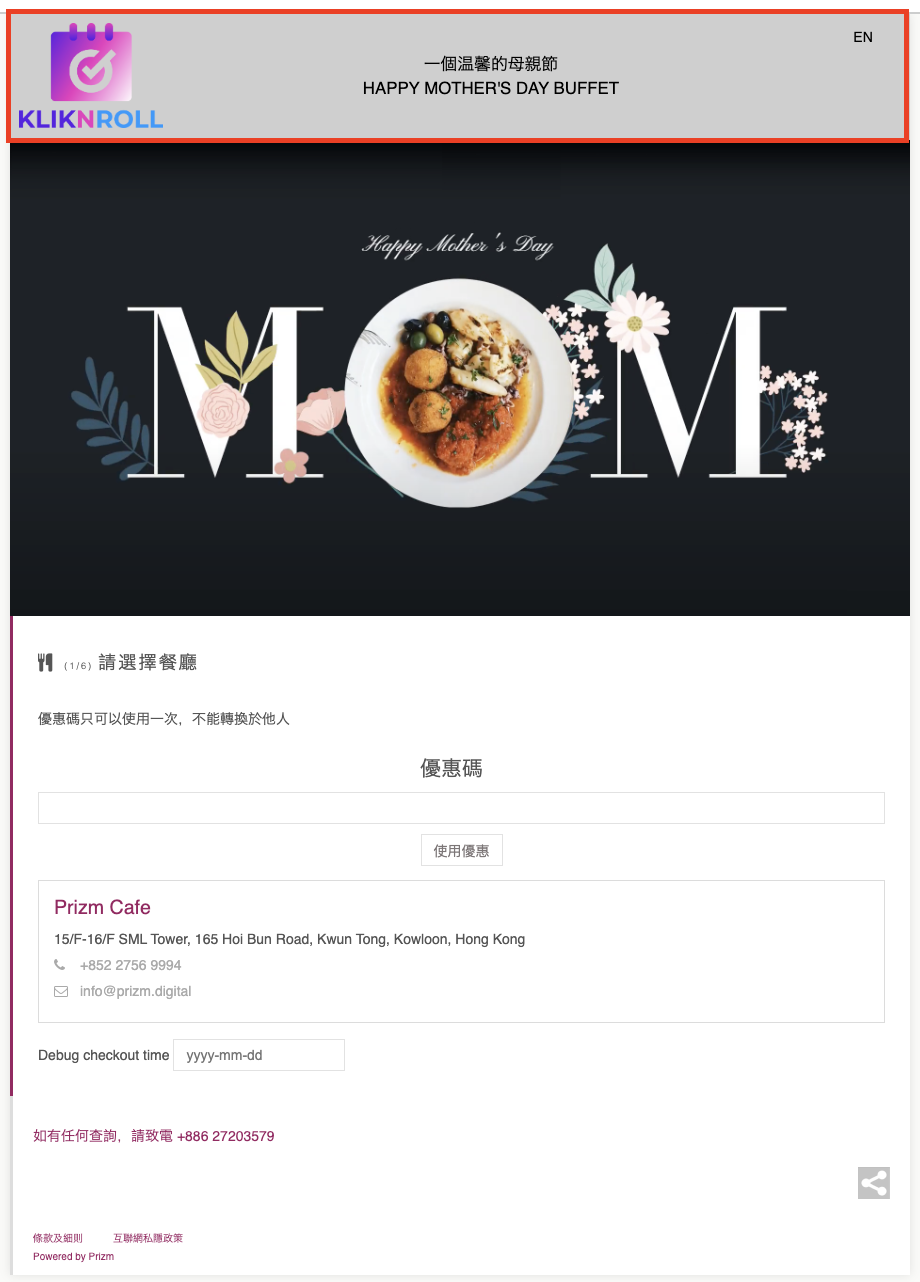Click the envelope email icon
This screenshot has width=920, height=1282.
pyautogui.click(x=61, y=991)
